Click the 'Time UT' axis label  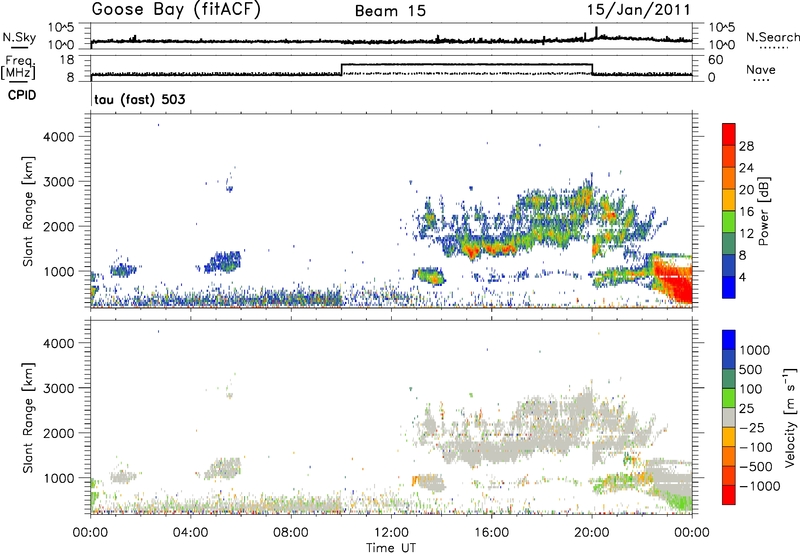tap(391, 548)
